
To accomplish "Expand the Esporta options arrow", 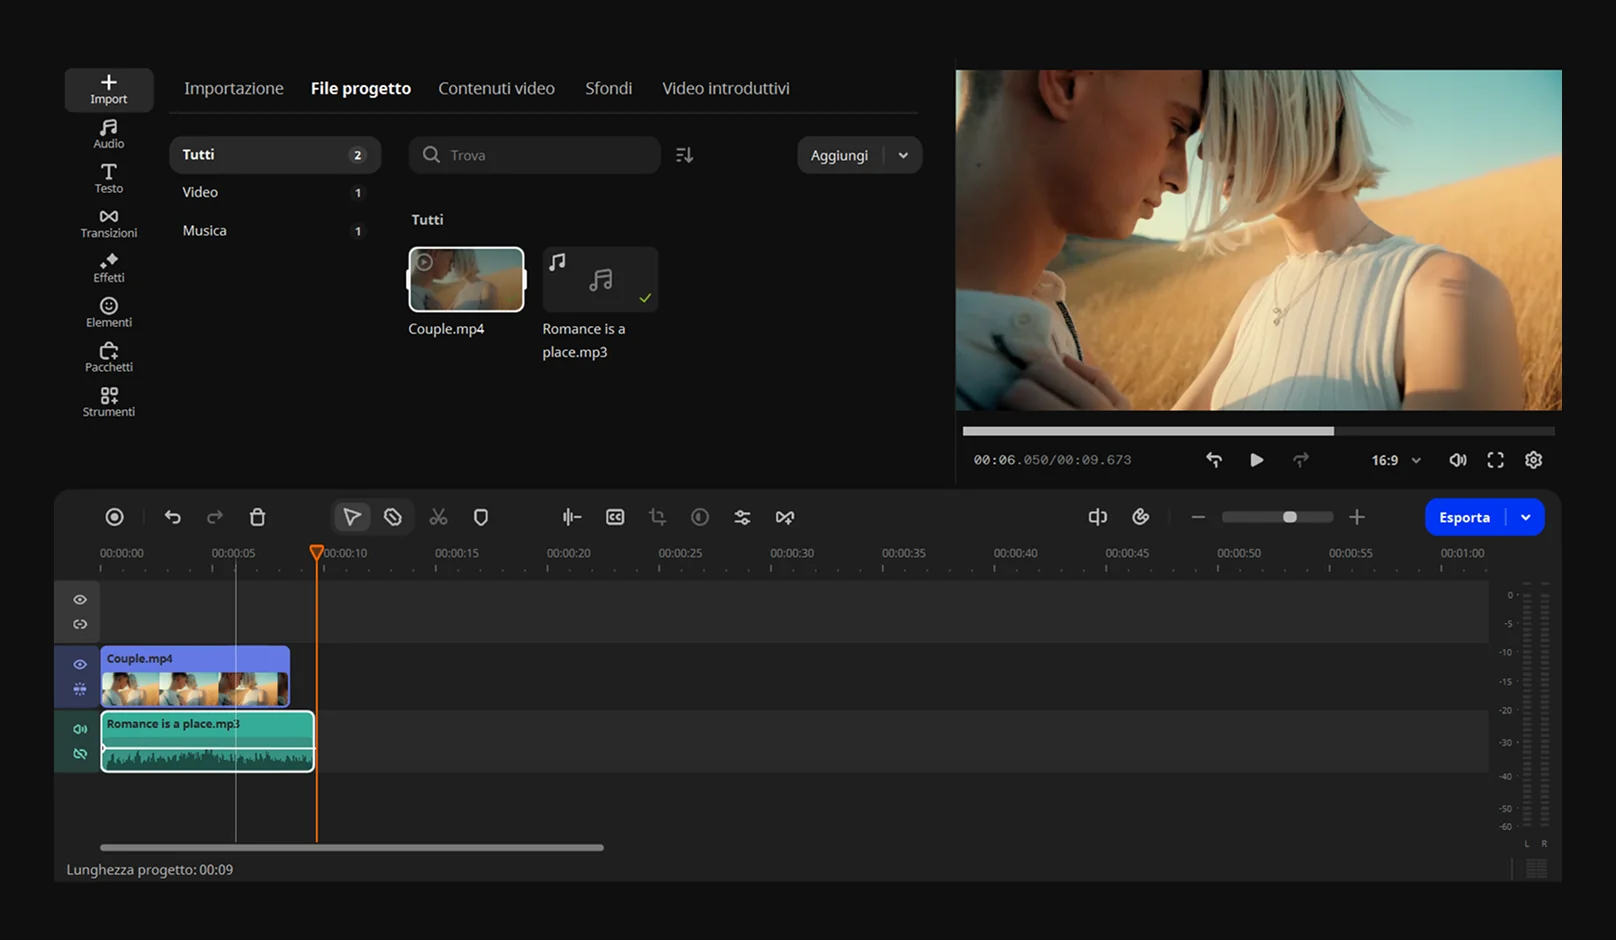I will (1525, 517).
